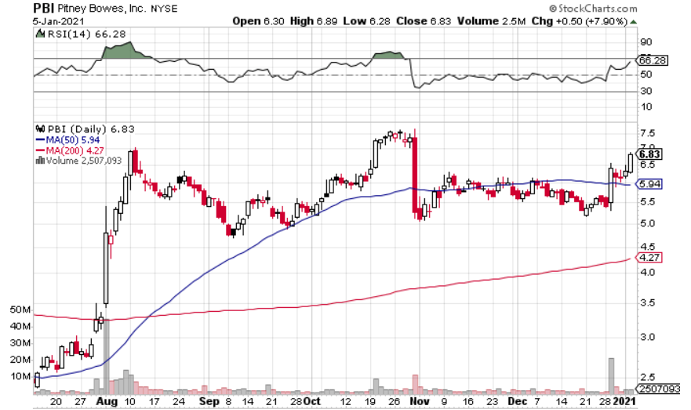Viewport: 691px width, 410px height.
Task: Click the Chg +0.50 (+7.90%) value
Action: 579,21
